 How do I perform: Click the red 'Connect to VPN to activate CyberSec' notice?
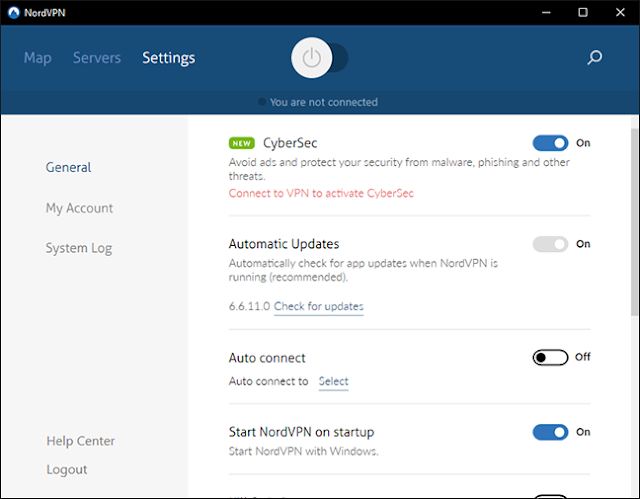(x=321, y=193)
